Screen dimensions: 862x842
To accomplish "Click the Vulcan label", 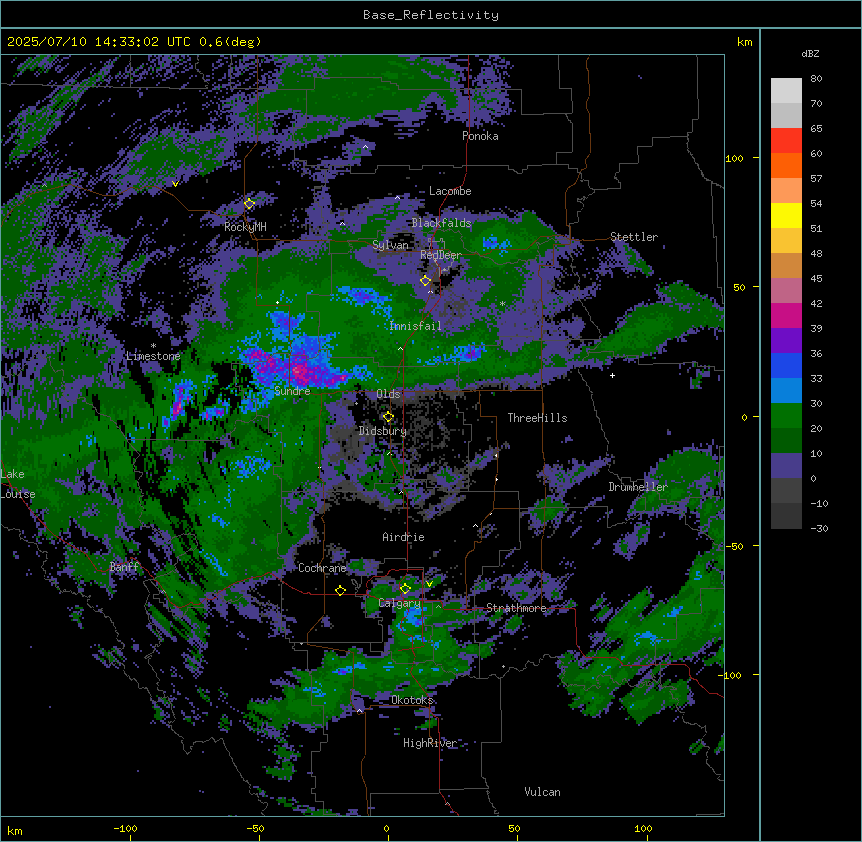I will (542, 792).
